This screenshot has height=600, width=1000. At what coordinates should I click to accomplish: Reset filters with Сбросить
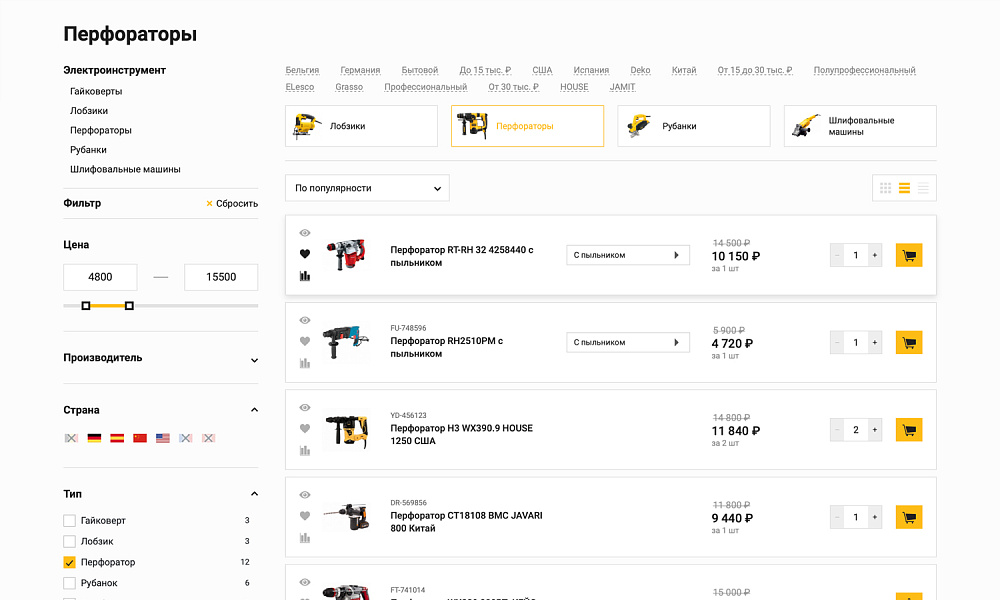tap(231, 203)
